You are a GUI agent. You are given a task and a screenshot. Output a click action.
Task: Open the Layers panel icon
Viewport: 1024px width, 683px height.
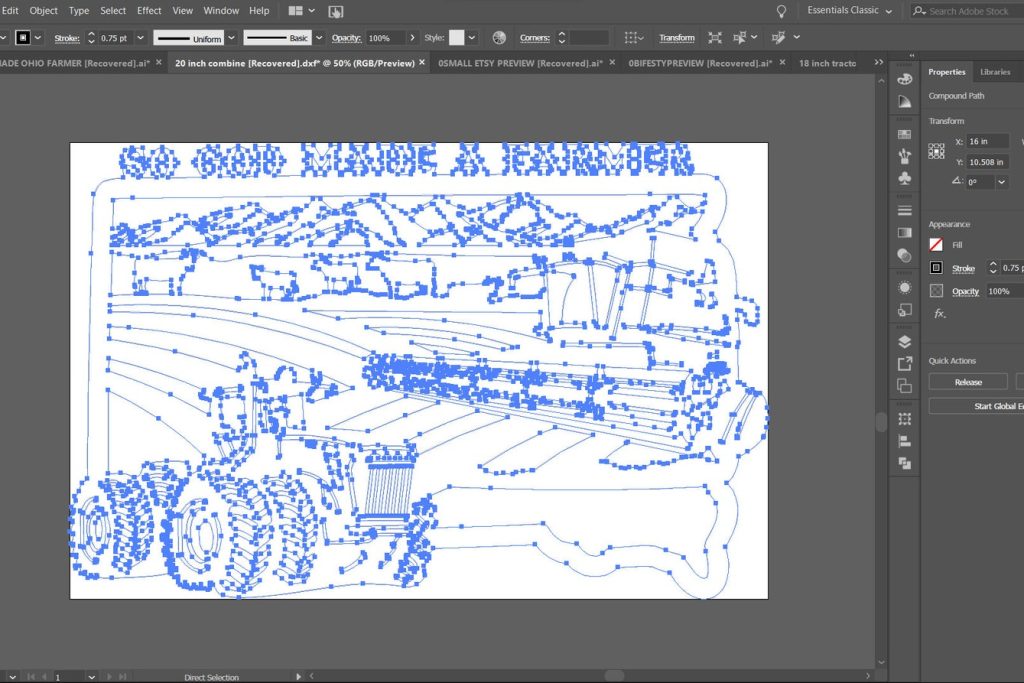pos(905,341)
